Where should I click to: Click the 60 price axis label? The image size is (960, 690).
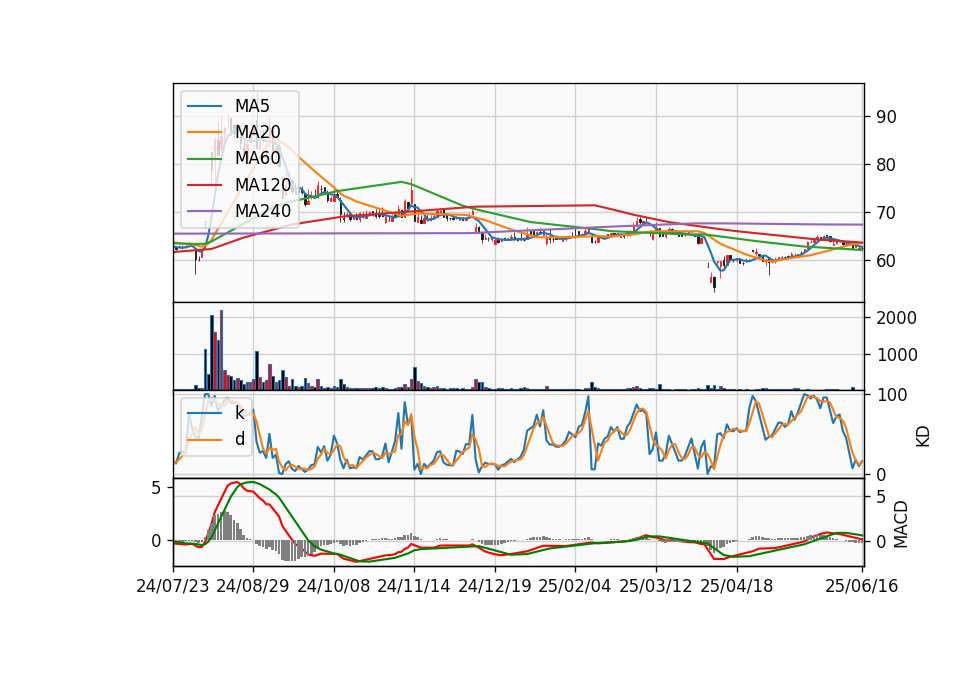[886, 261]
